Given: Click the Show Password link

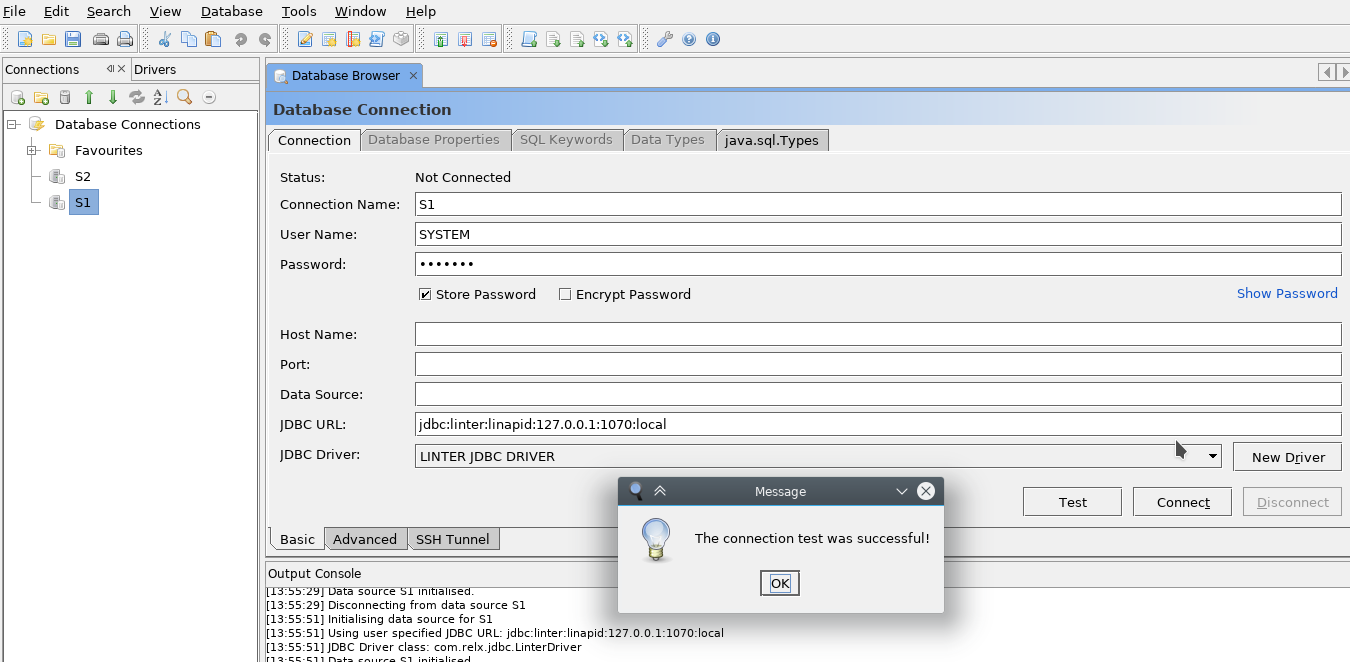Looking at the screenshot, I should click(1286, 294).
